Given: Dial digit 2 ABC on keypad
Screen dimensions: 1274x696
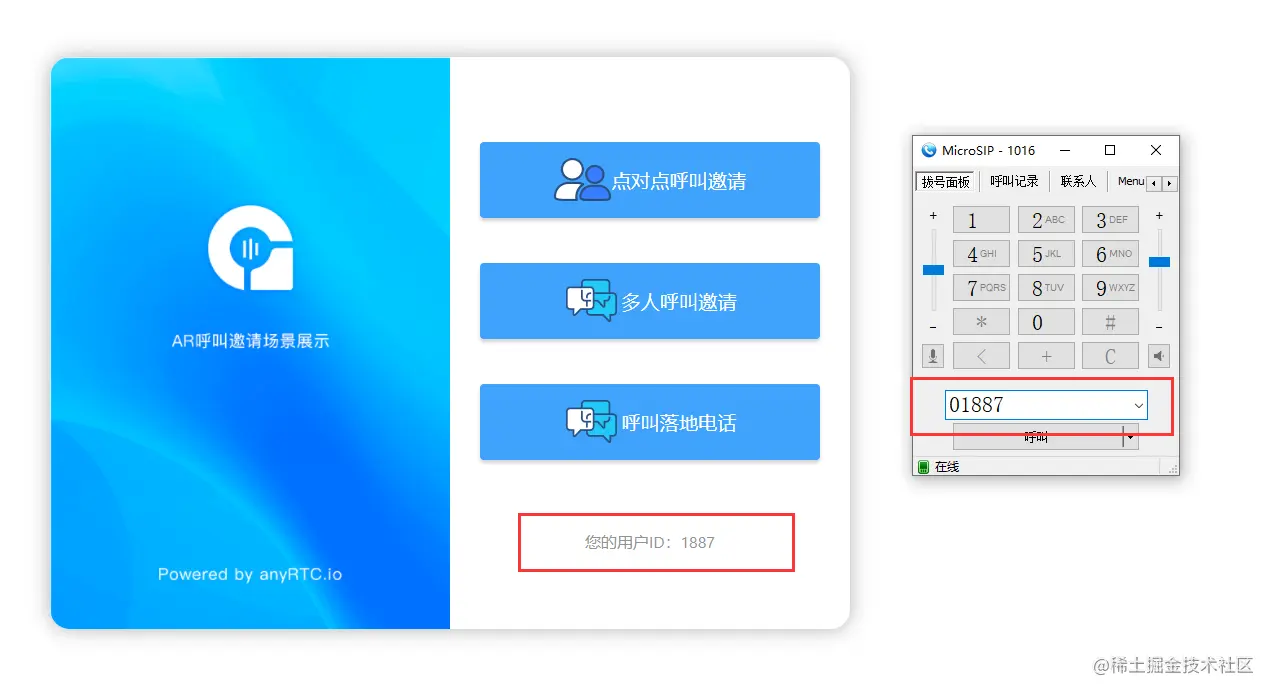Looking at the screenshot, I should click(1046, 220).
